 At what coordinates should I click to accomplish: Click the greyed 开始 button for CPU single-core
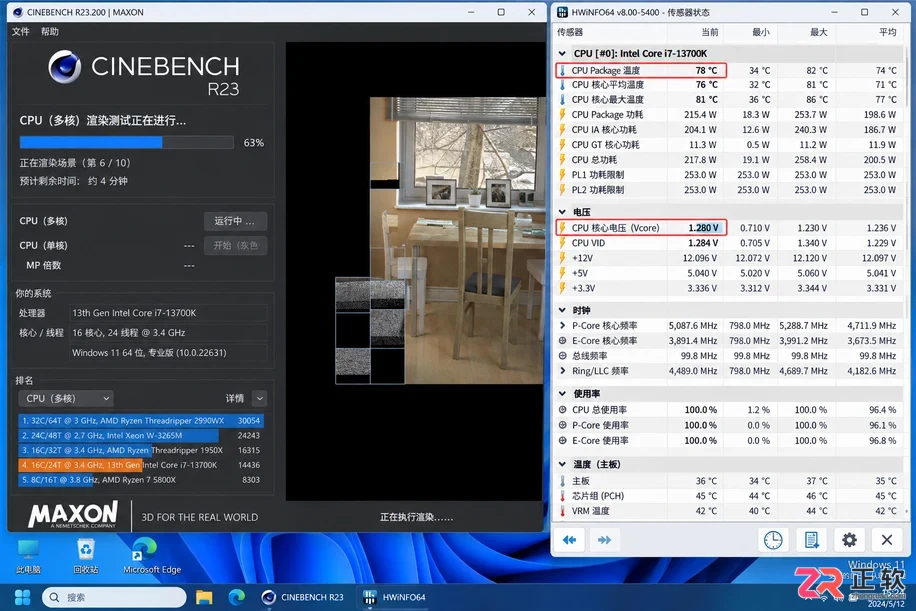[235, 245]
